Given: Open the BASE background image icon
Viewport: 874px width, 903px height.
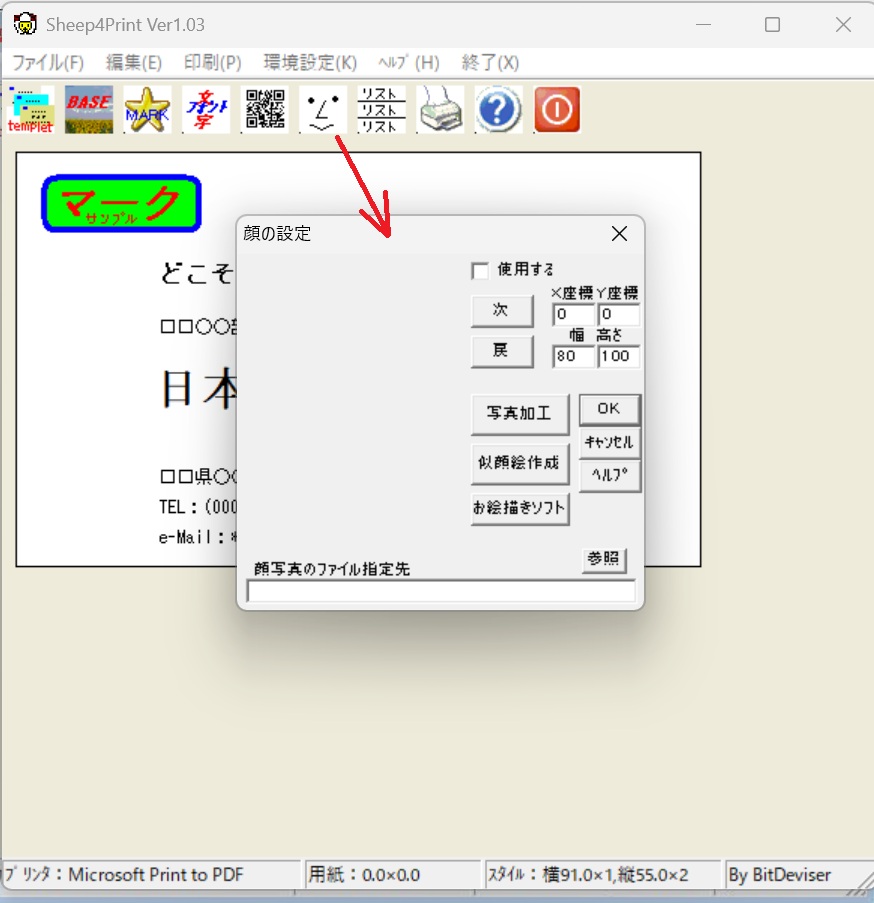Looking at the screenshot, I should pos(89,110).
